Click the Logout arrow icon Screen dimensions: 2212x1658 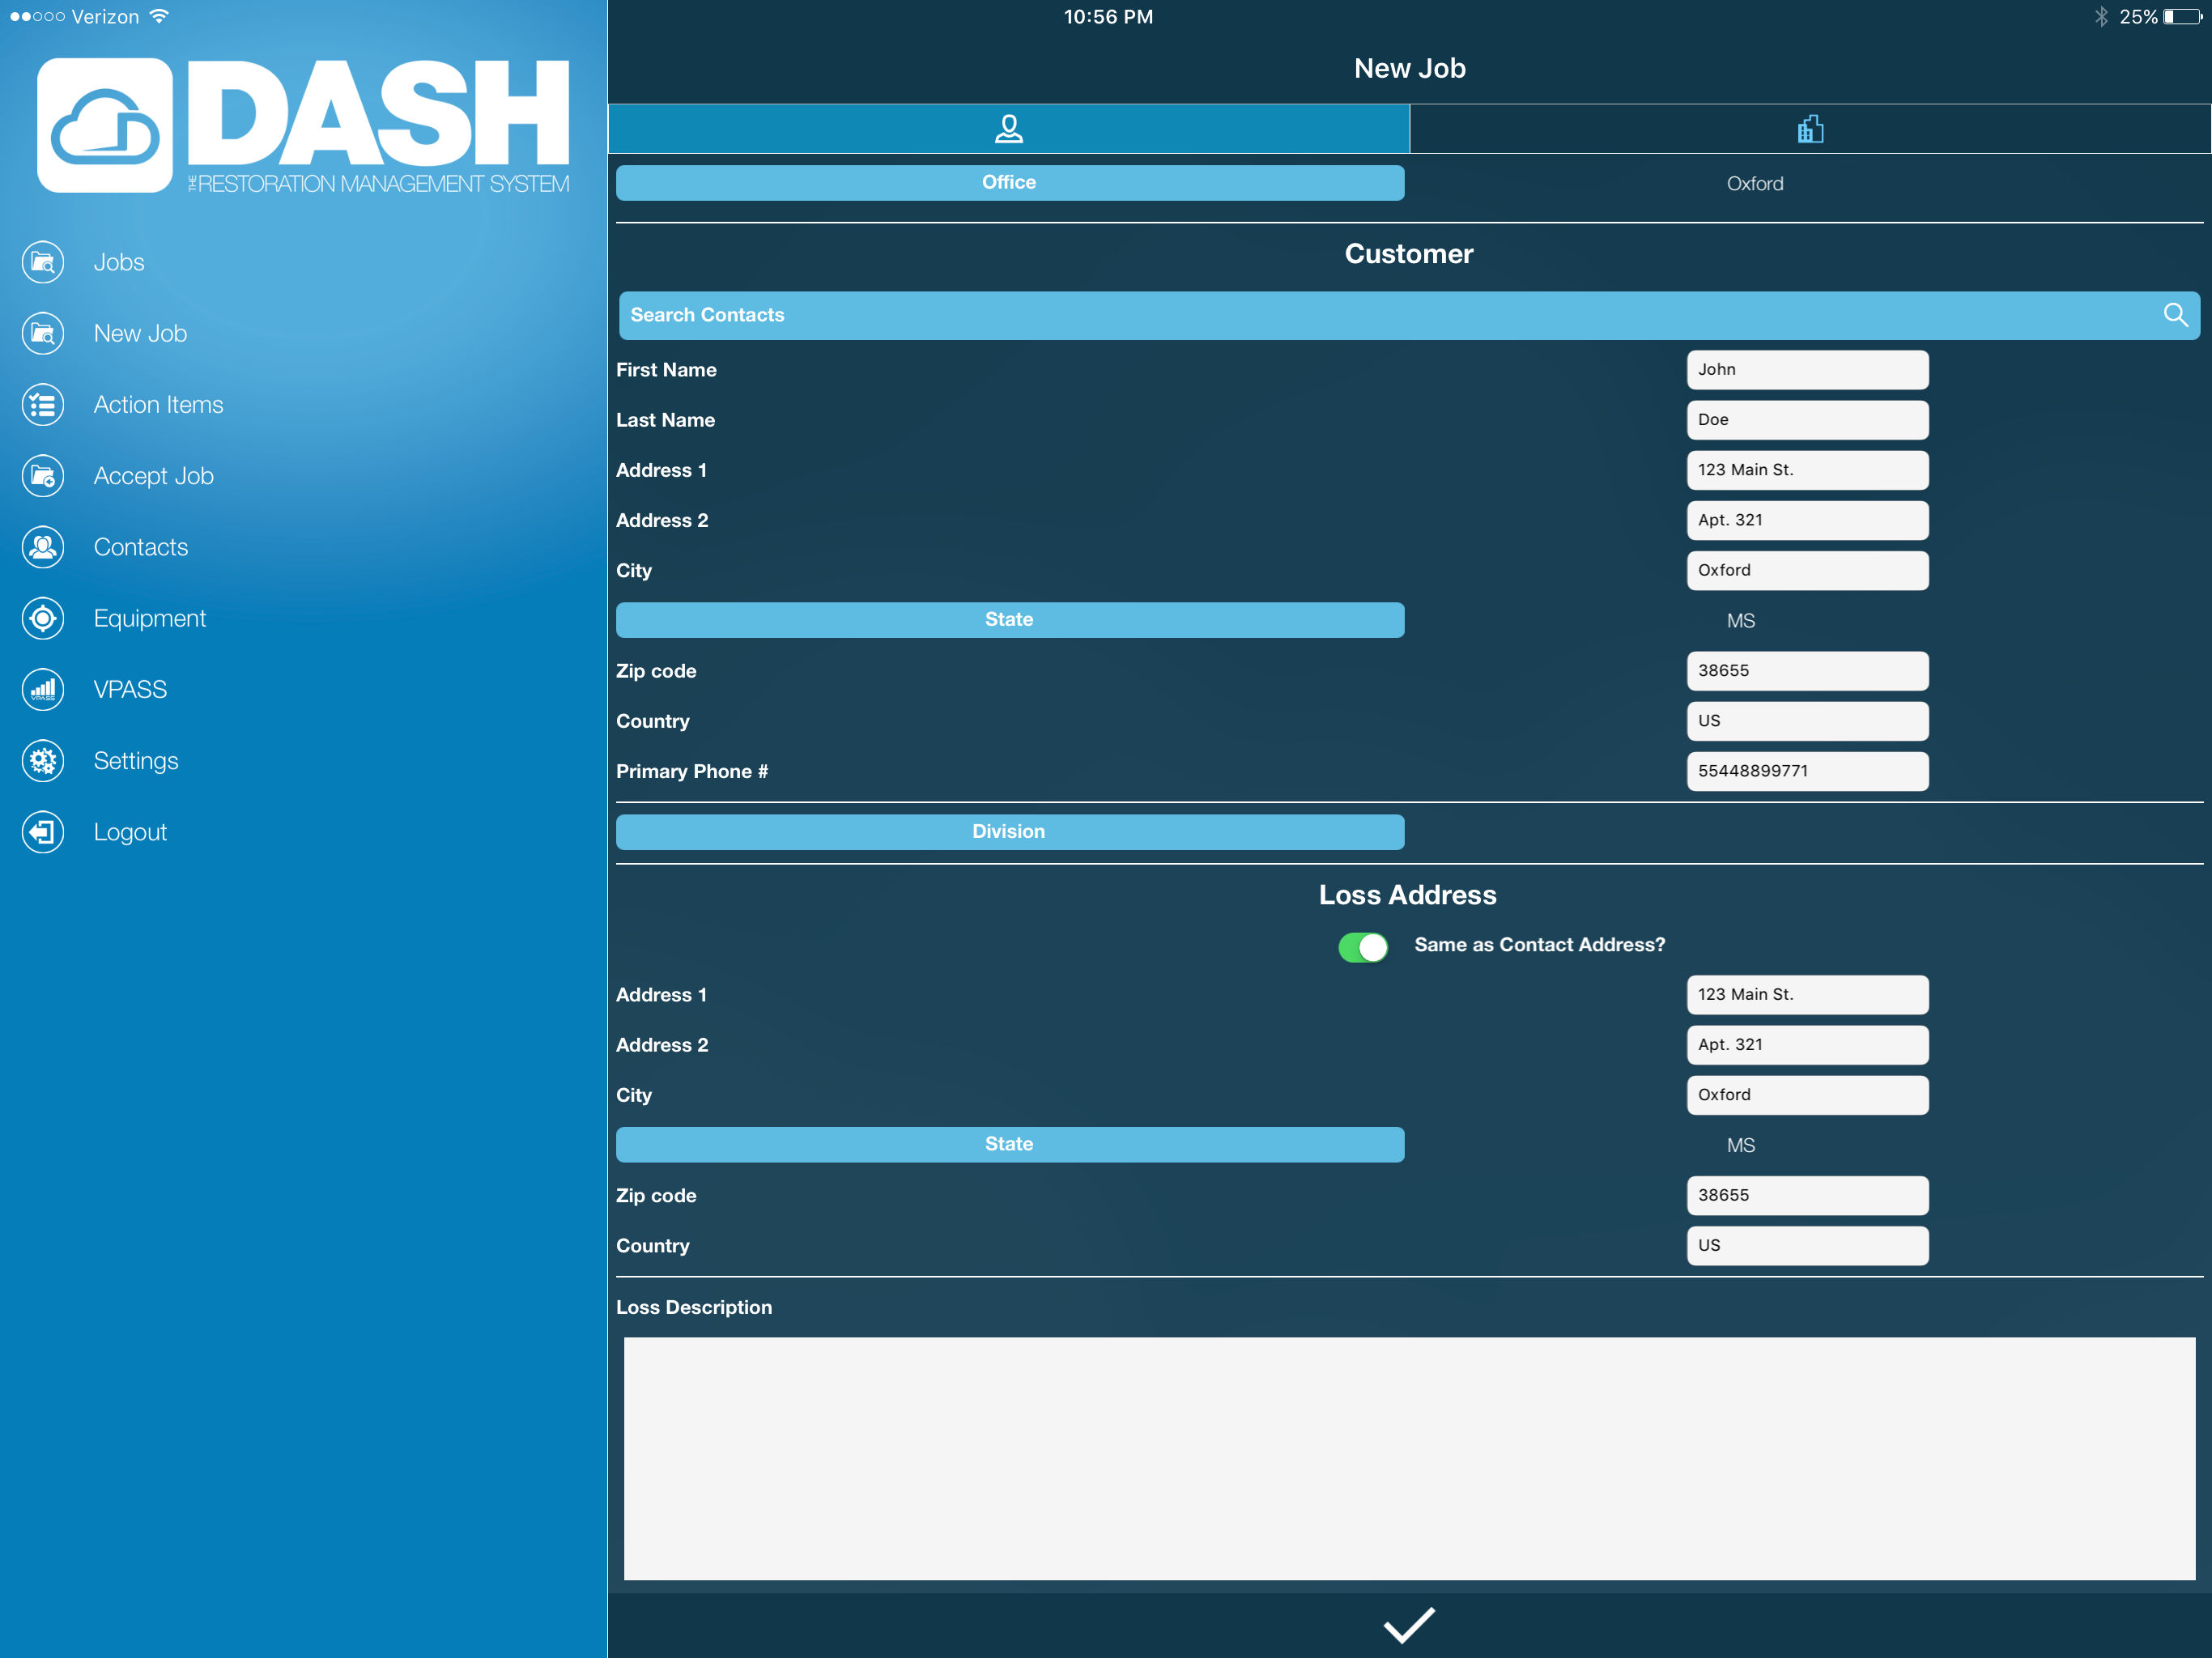[x=43, y=832]
